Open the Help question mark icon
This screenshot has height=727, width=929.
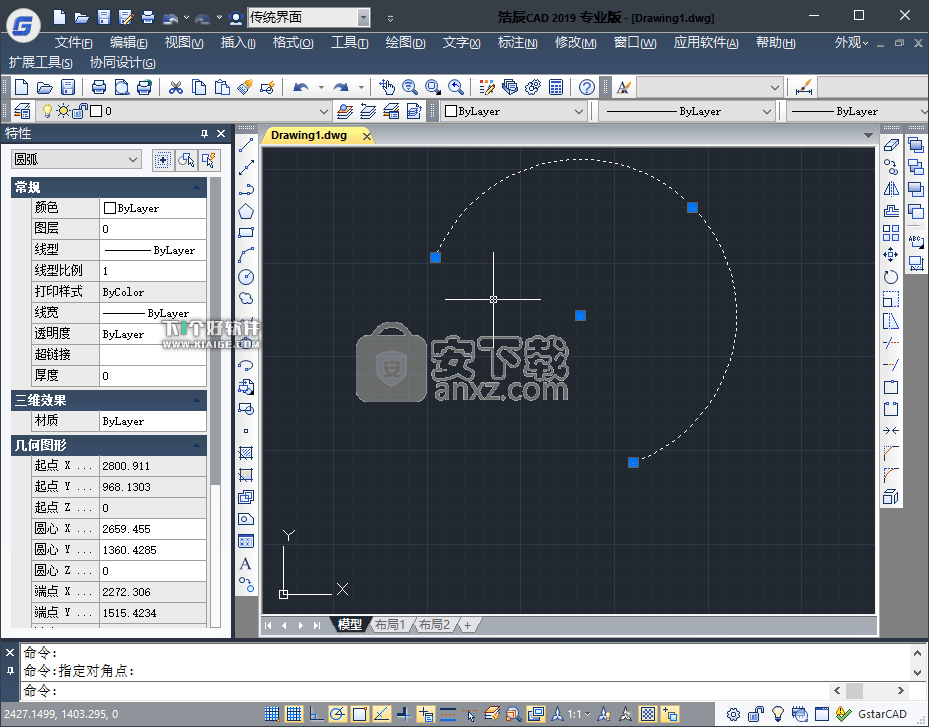pos(587,88)
